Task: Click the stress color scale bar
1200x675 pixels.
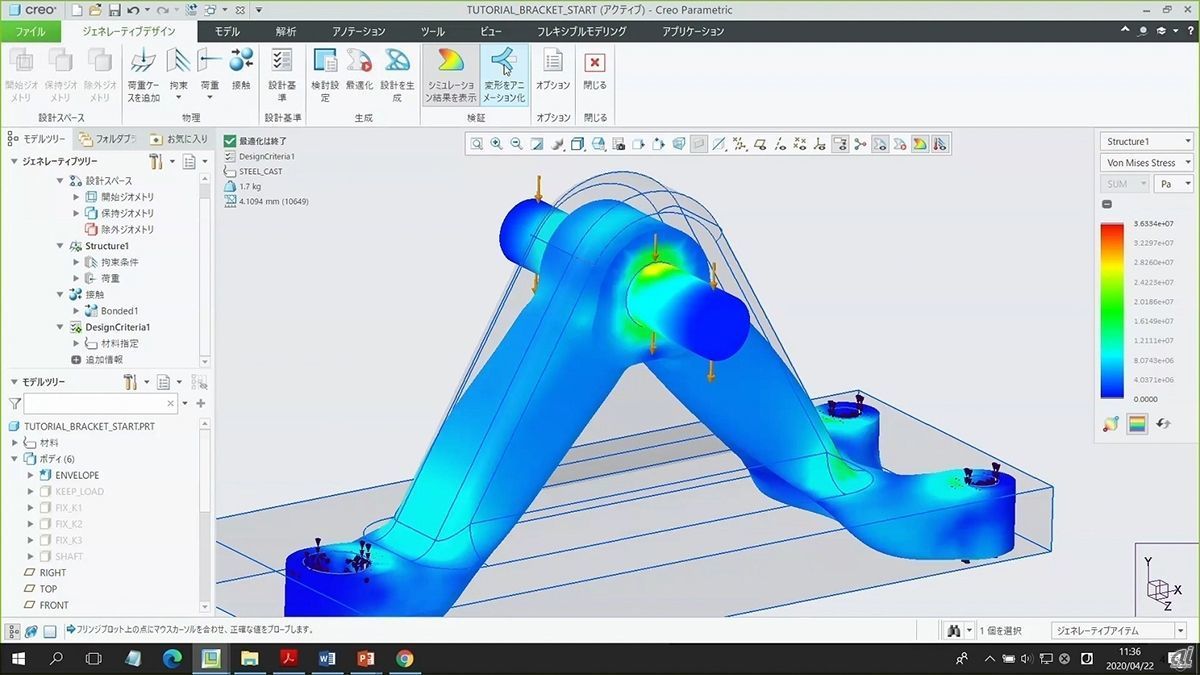Action: (1112, 310)
